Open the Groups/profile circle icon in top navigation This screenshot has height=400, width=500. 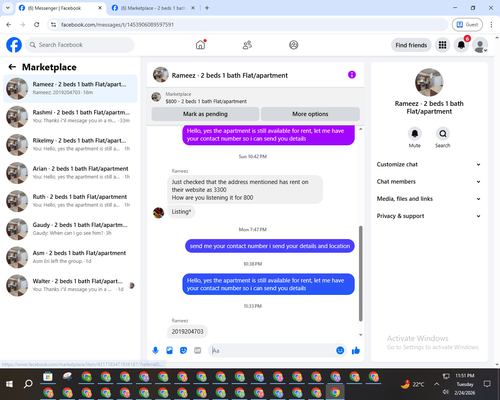294,45
